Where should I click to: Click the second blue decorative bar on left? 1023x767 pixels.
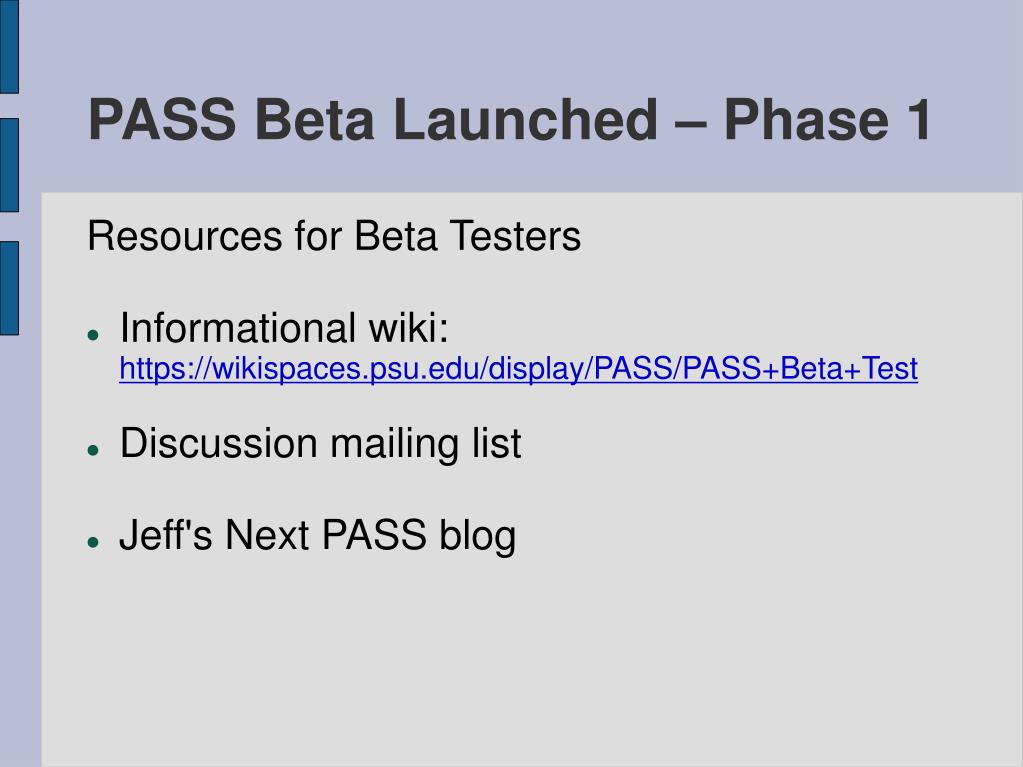pyautogui.click(x=9, y=165)
